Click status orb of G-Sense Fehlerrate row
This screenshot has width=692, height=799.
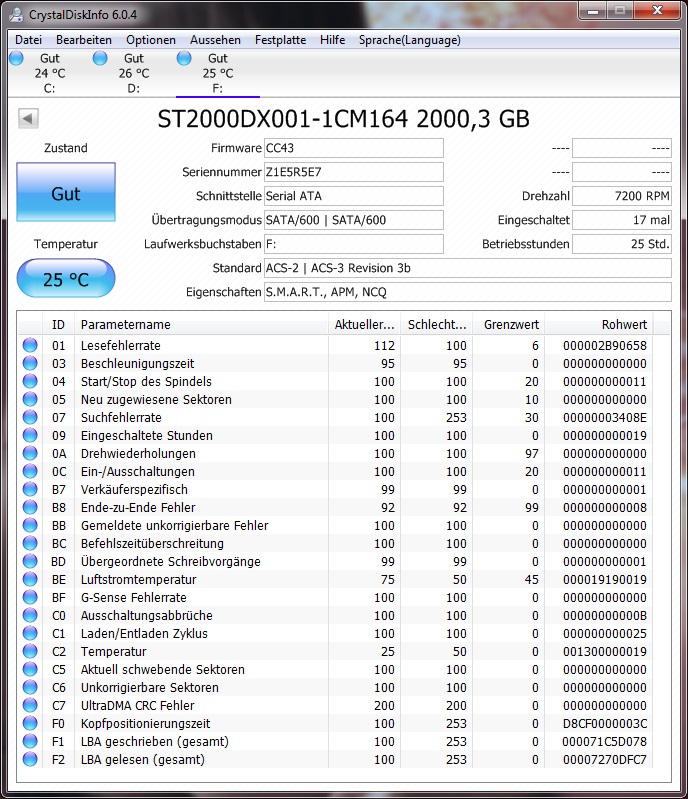pos(30,597)
